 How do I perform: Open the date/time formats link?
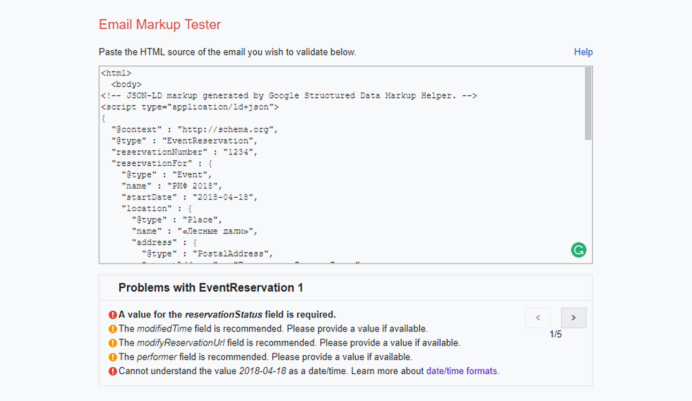462,371
